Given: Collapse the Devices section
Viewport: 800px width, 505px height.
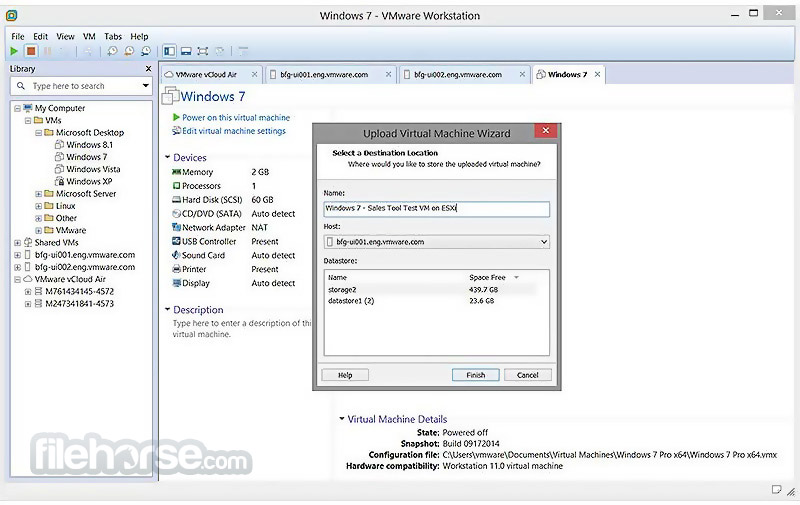Looking at the screenshot, I should [x=167, y=157].
